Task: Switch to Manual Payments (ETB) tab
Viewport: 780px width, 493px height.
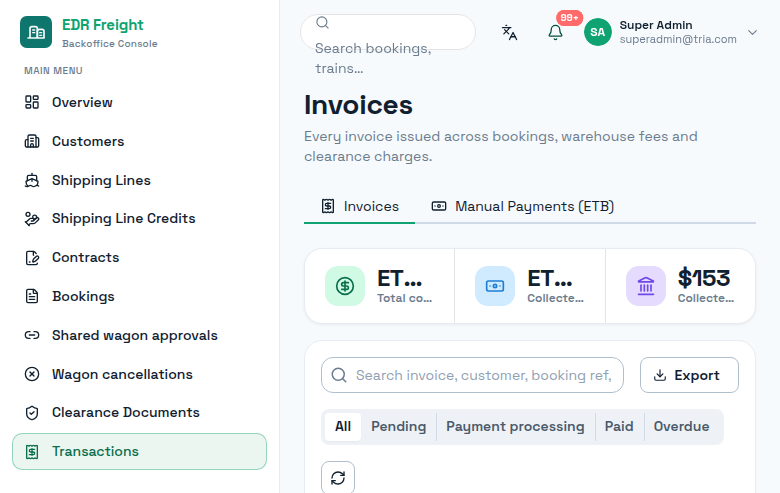Action: click(x=522, y=206)
